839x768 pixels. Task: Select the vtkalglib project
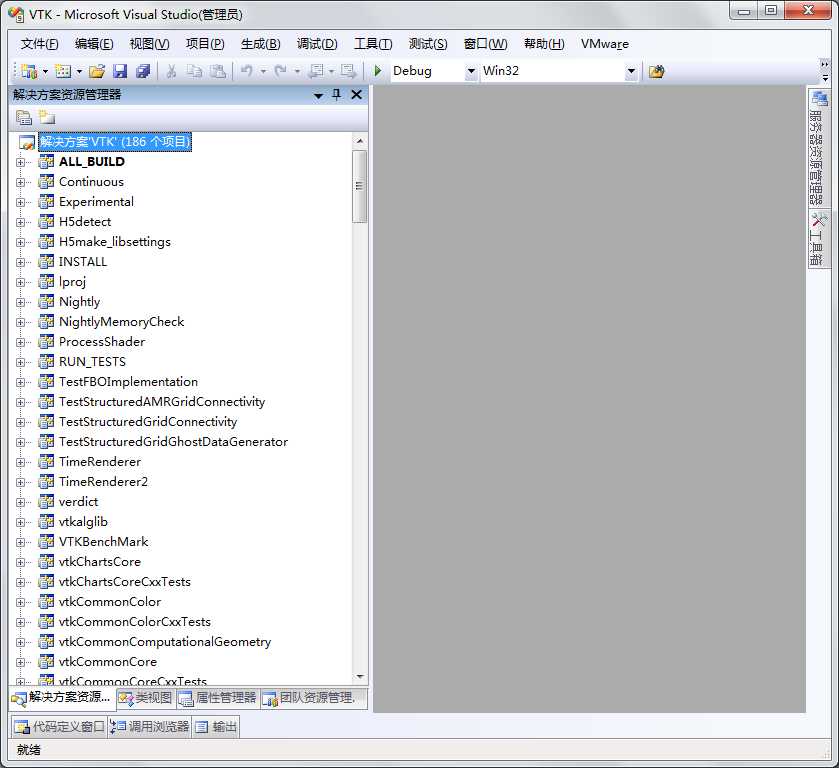83,522
